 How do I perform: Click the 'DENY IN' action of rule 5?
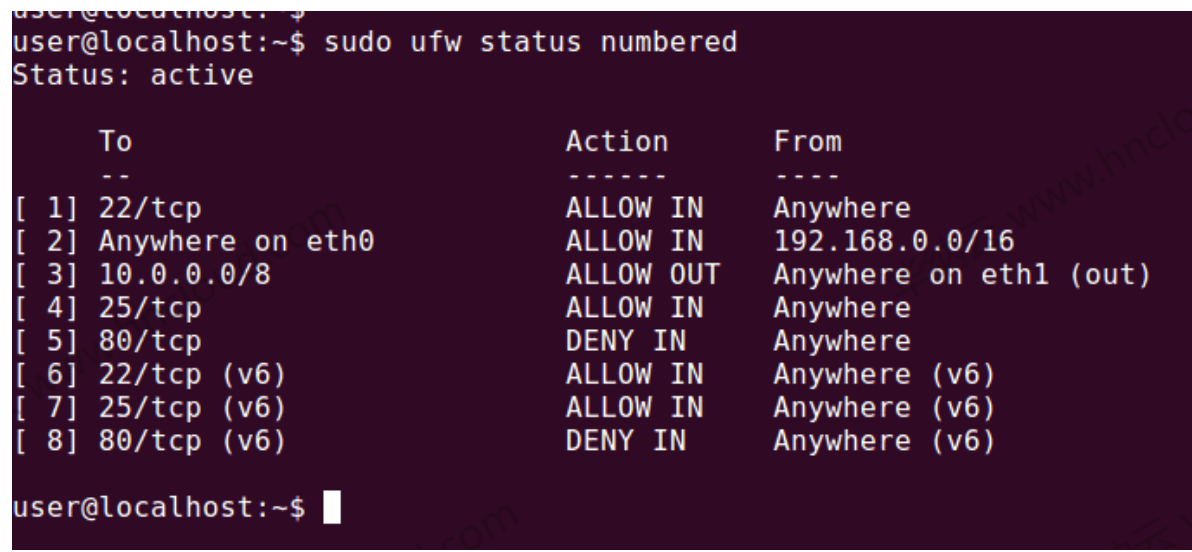click(x=625, y=341)
